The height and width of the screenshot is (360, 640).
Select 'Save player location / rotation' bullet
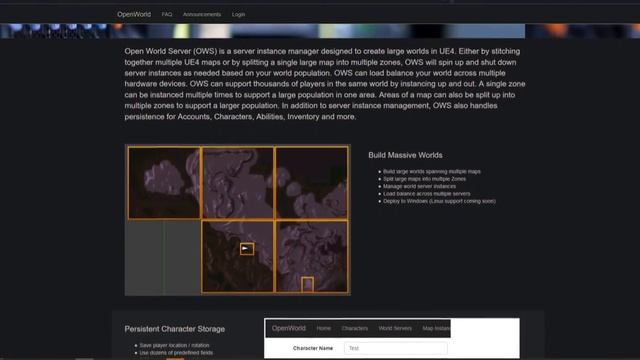tap(174, 345)
